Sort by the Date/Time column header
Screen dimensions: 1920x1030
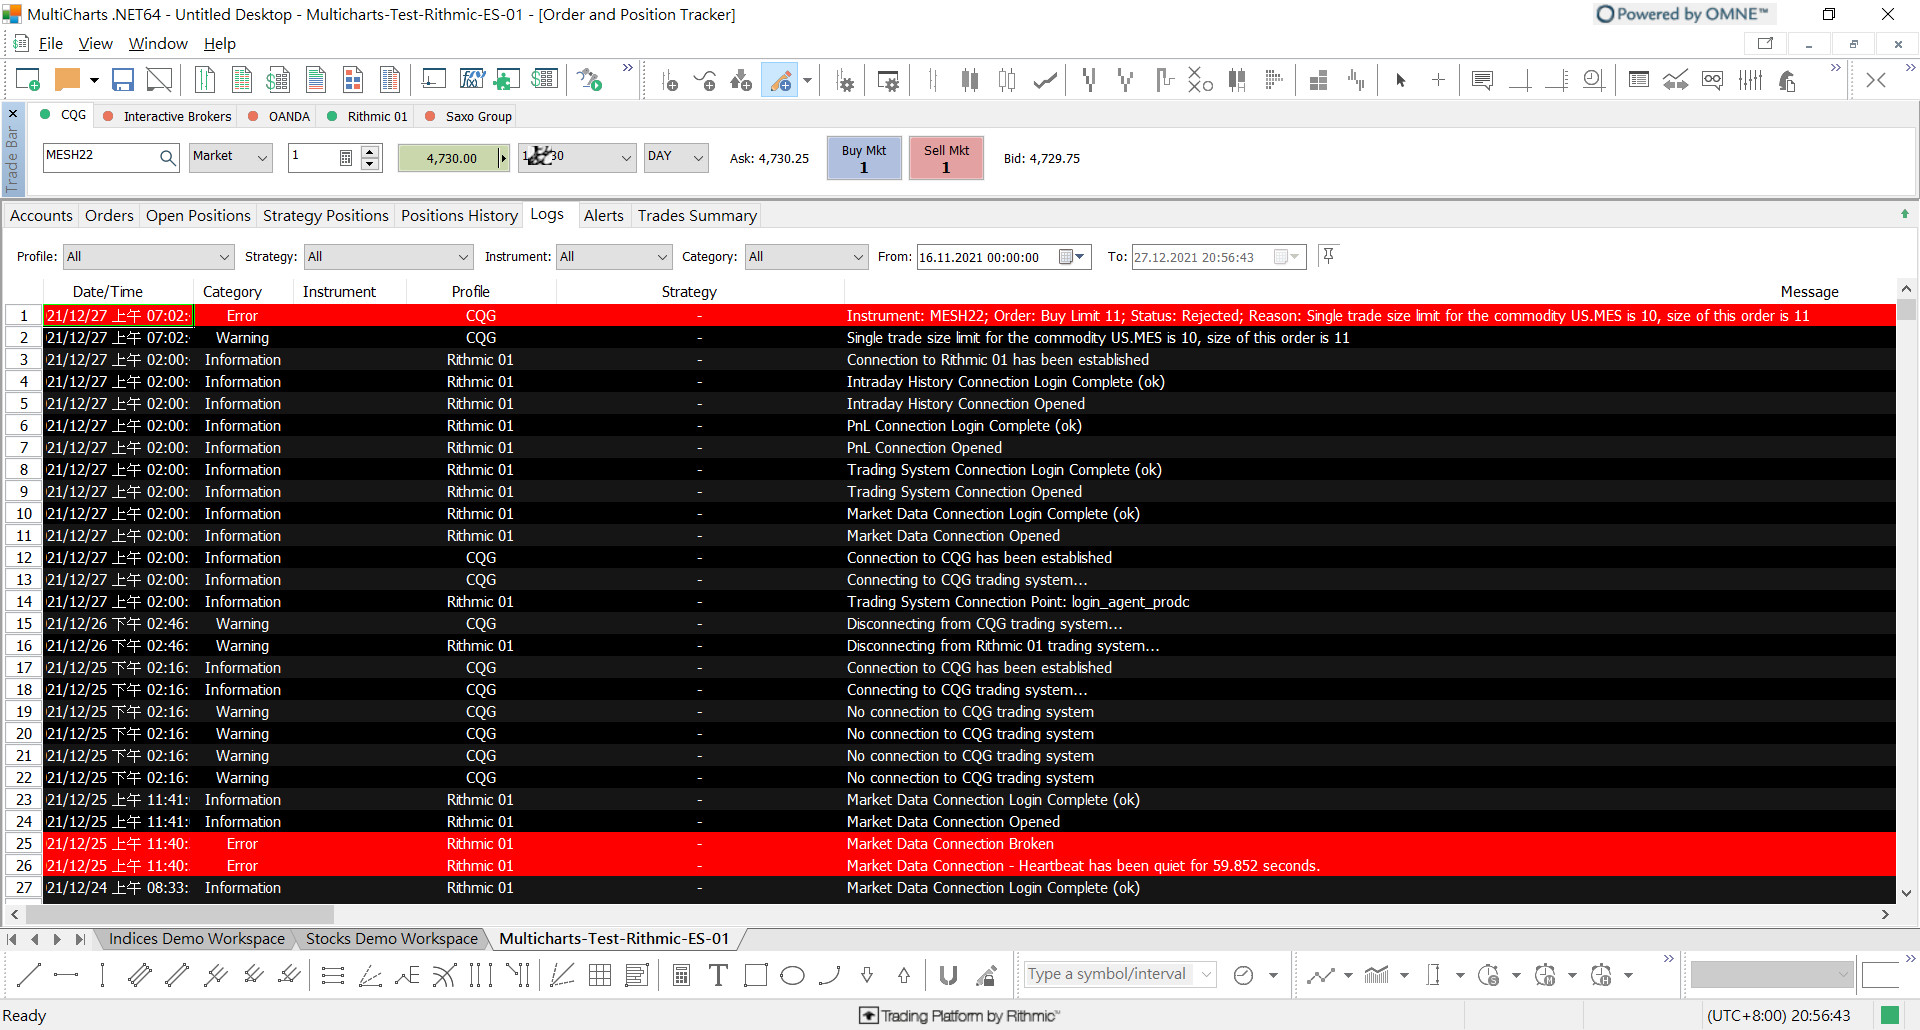pos(107,292)
